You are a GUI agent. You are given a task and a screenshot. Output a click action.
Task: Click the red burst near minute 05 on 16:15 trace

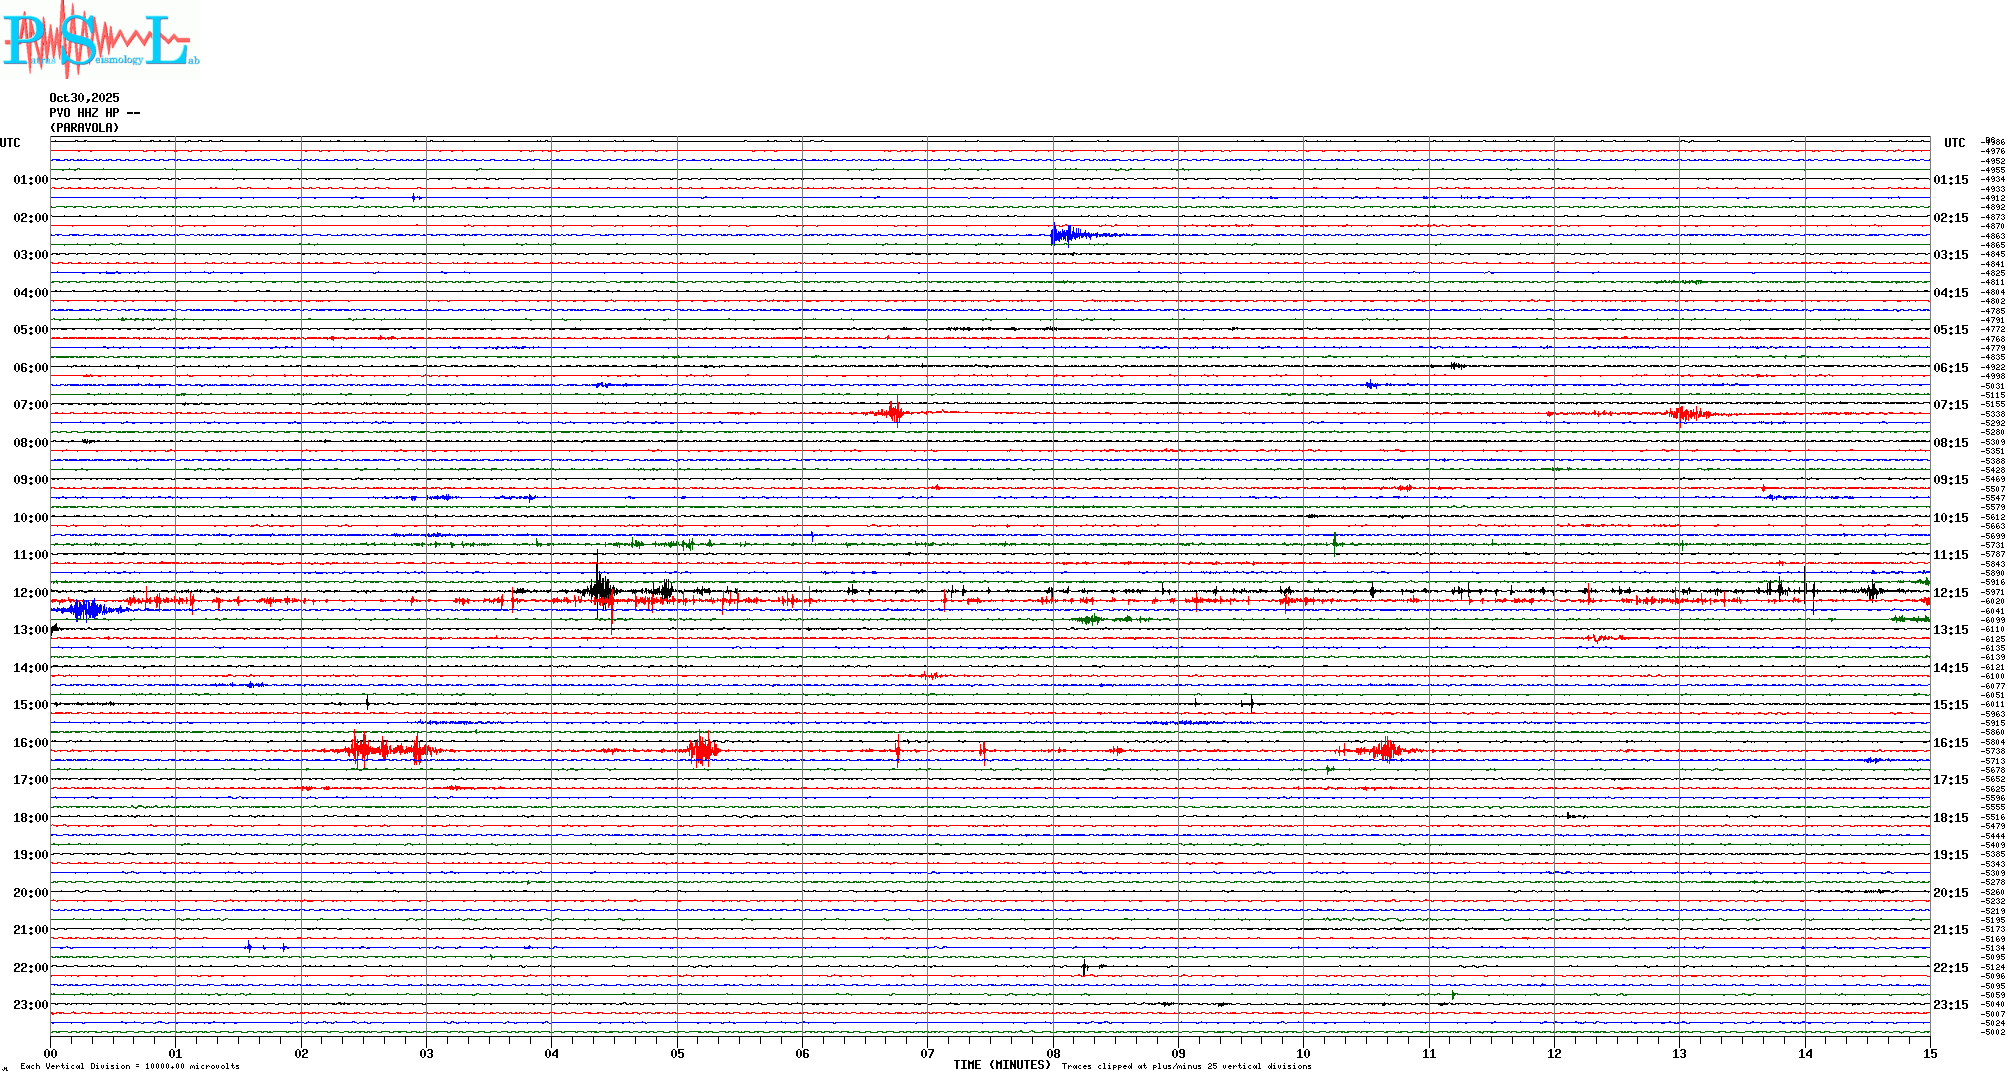[x=703, y=749]
